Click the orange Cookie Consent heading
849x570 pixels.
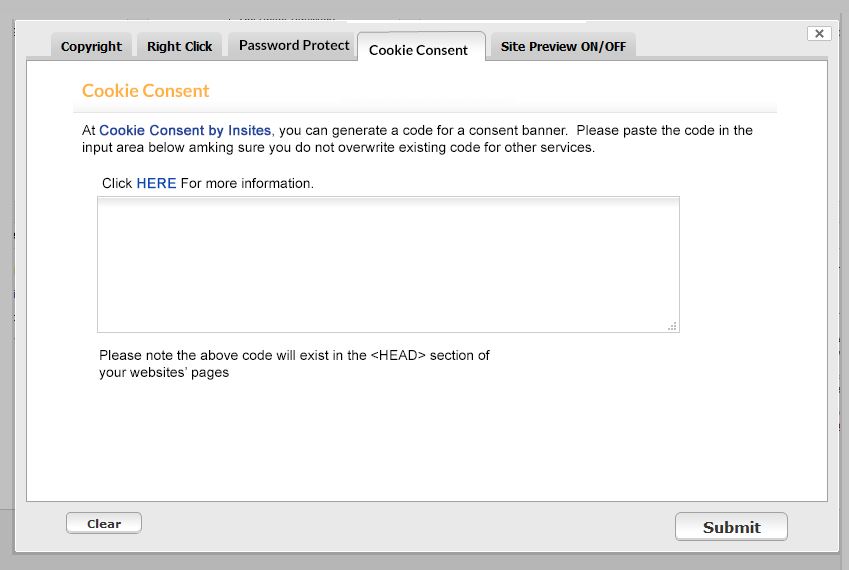click(146, 91)
